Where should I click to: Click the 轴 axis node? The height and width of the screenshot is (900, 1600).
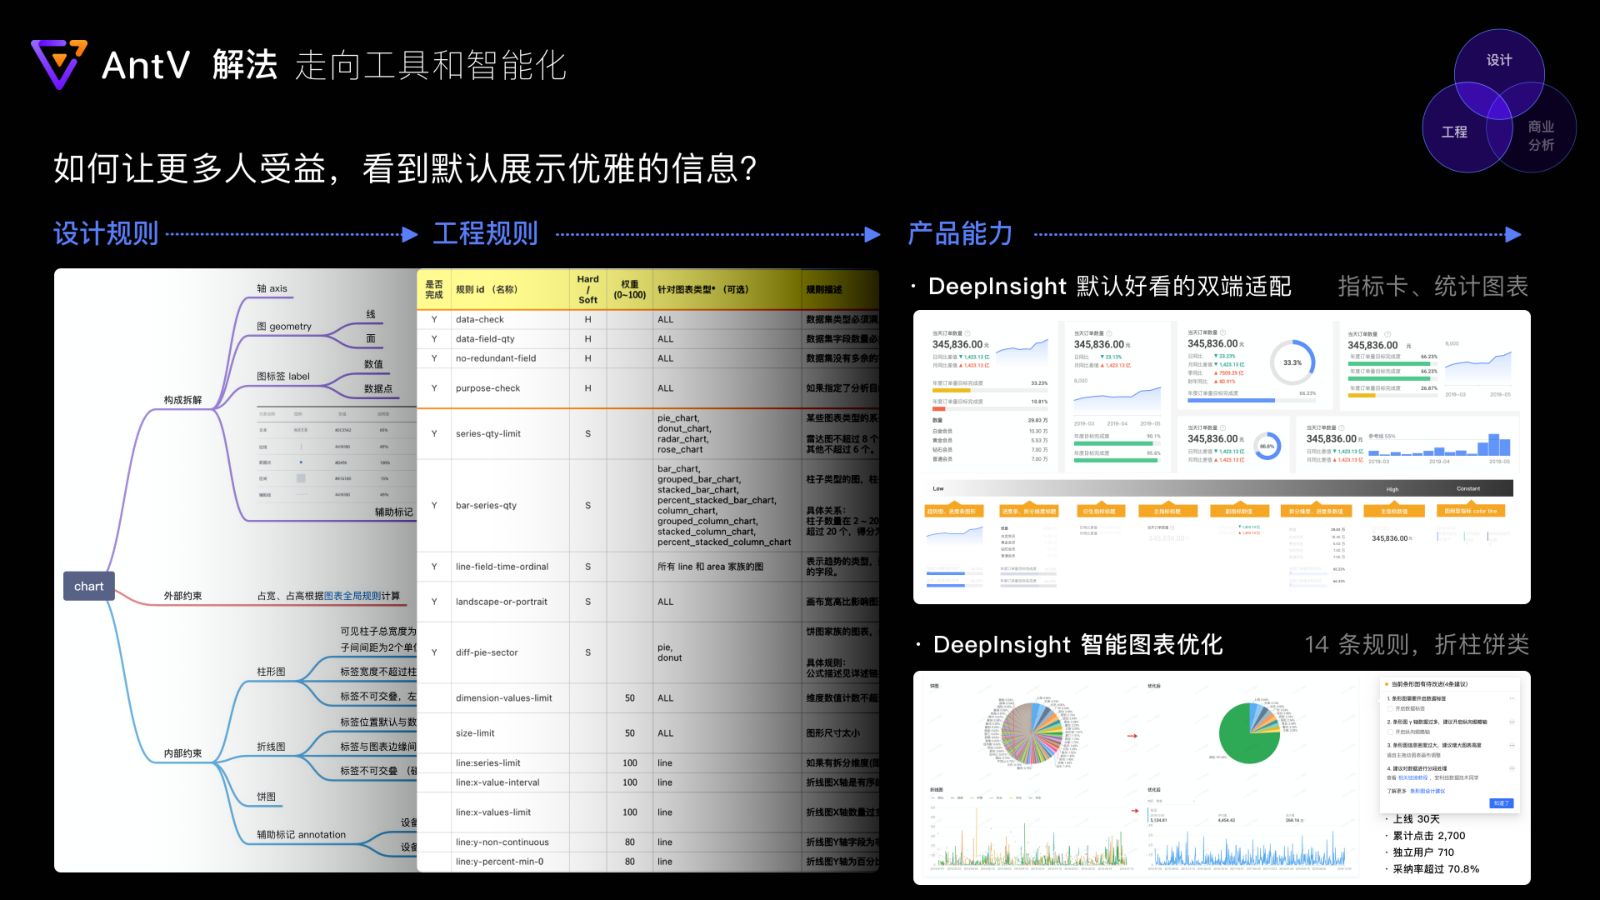[272, 288]
